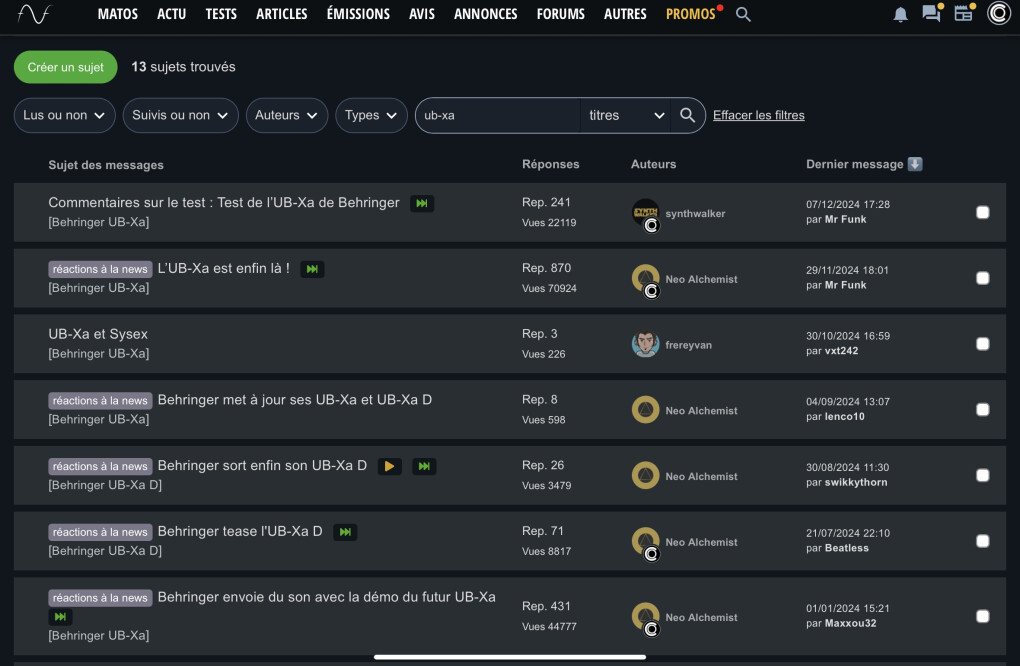Viewport: 1020px width, 666px height.
Task: Expand the Suivis ou non filter
Action: click(180, 115)
